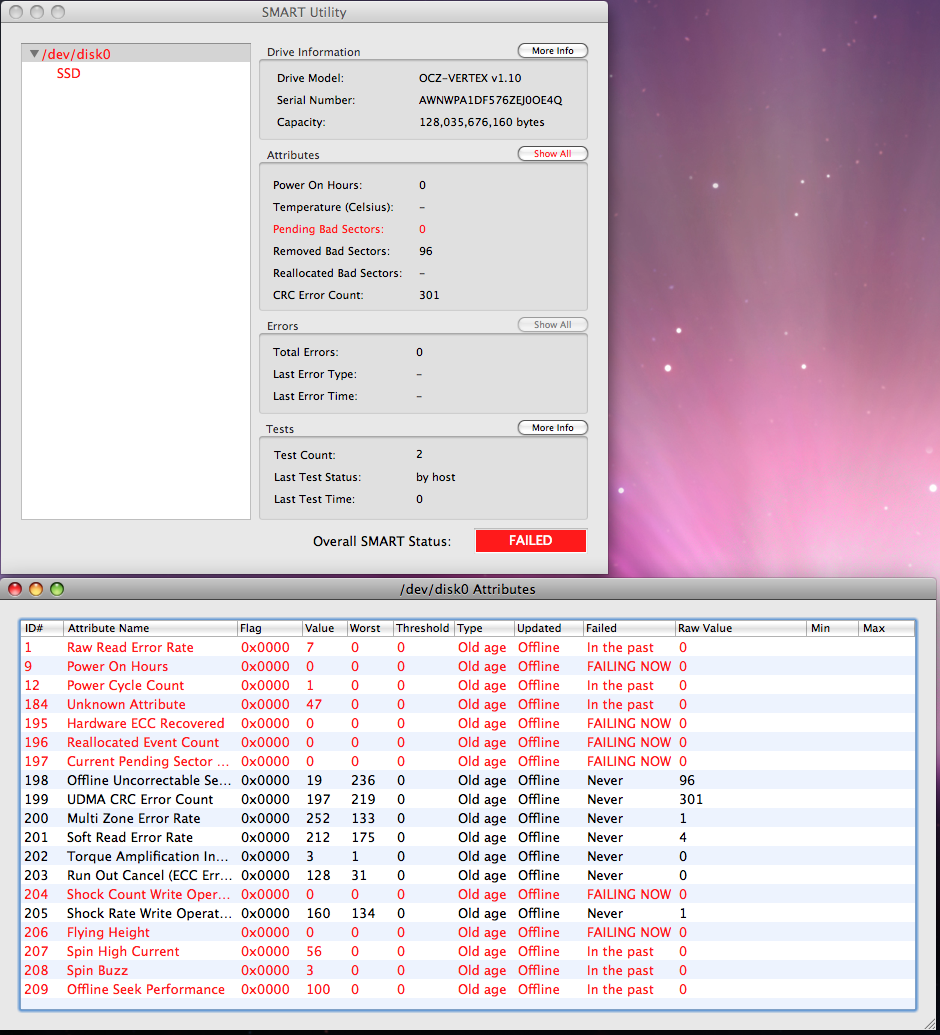Sort by Raw Value column header
This screenshot has width=940, height=1035.
(x=741, y=628)
